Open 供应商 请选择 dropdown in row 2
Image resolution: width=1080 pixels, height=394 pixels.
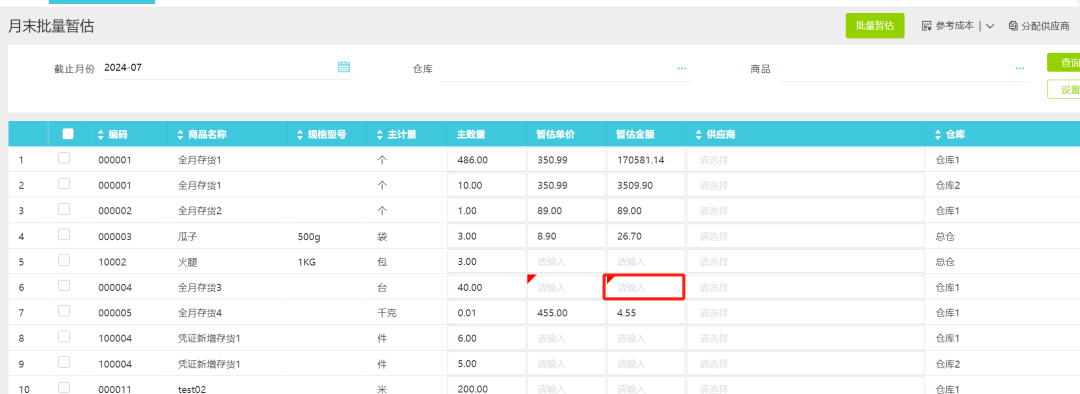click(806, 185)
